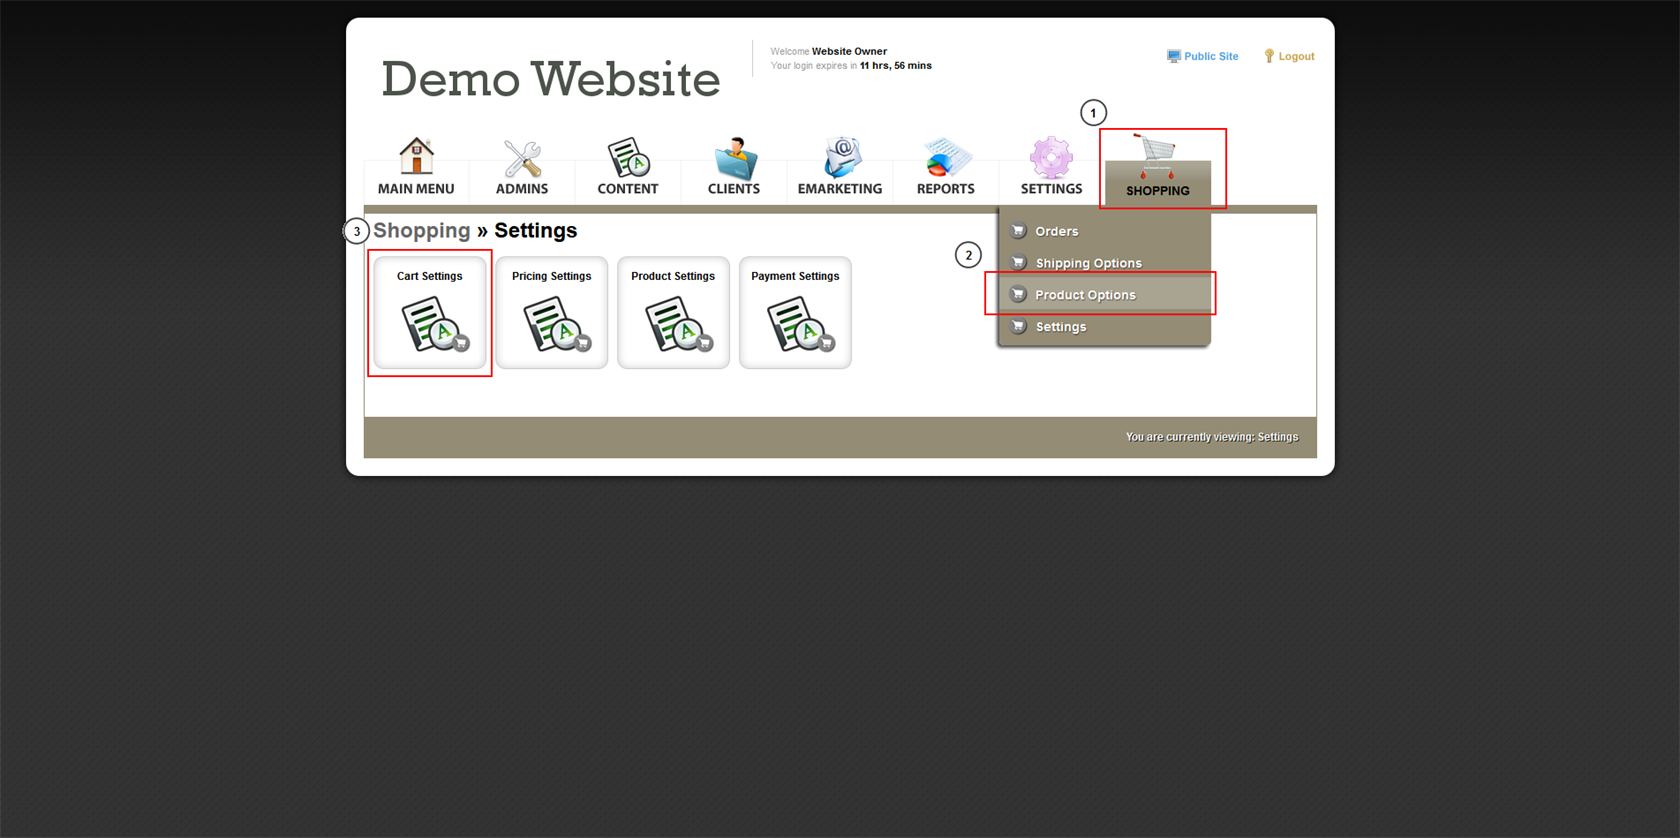Open the Settings gear icon
The height and width of the screenshot is (838, 1680).
(1051, 158)
